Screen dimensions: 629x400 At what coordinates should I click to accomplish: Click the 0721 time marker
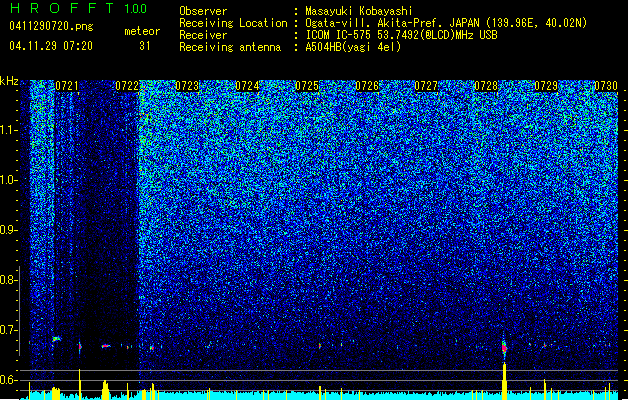[x=67, y=86]
